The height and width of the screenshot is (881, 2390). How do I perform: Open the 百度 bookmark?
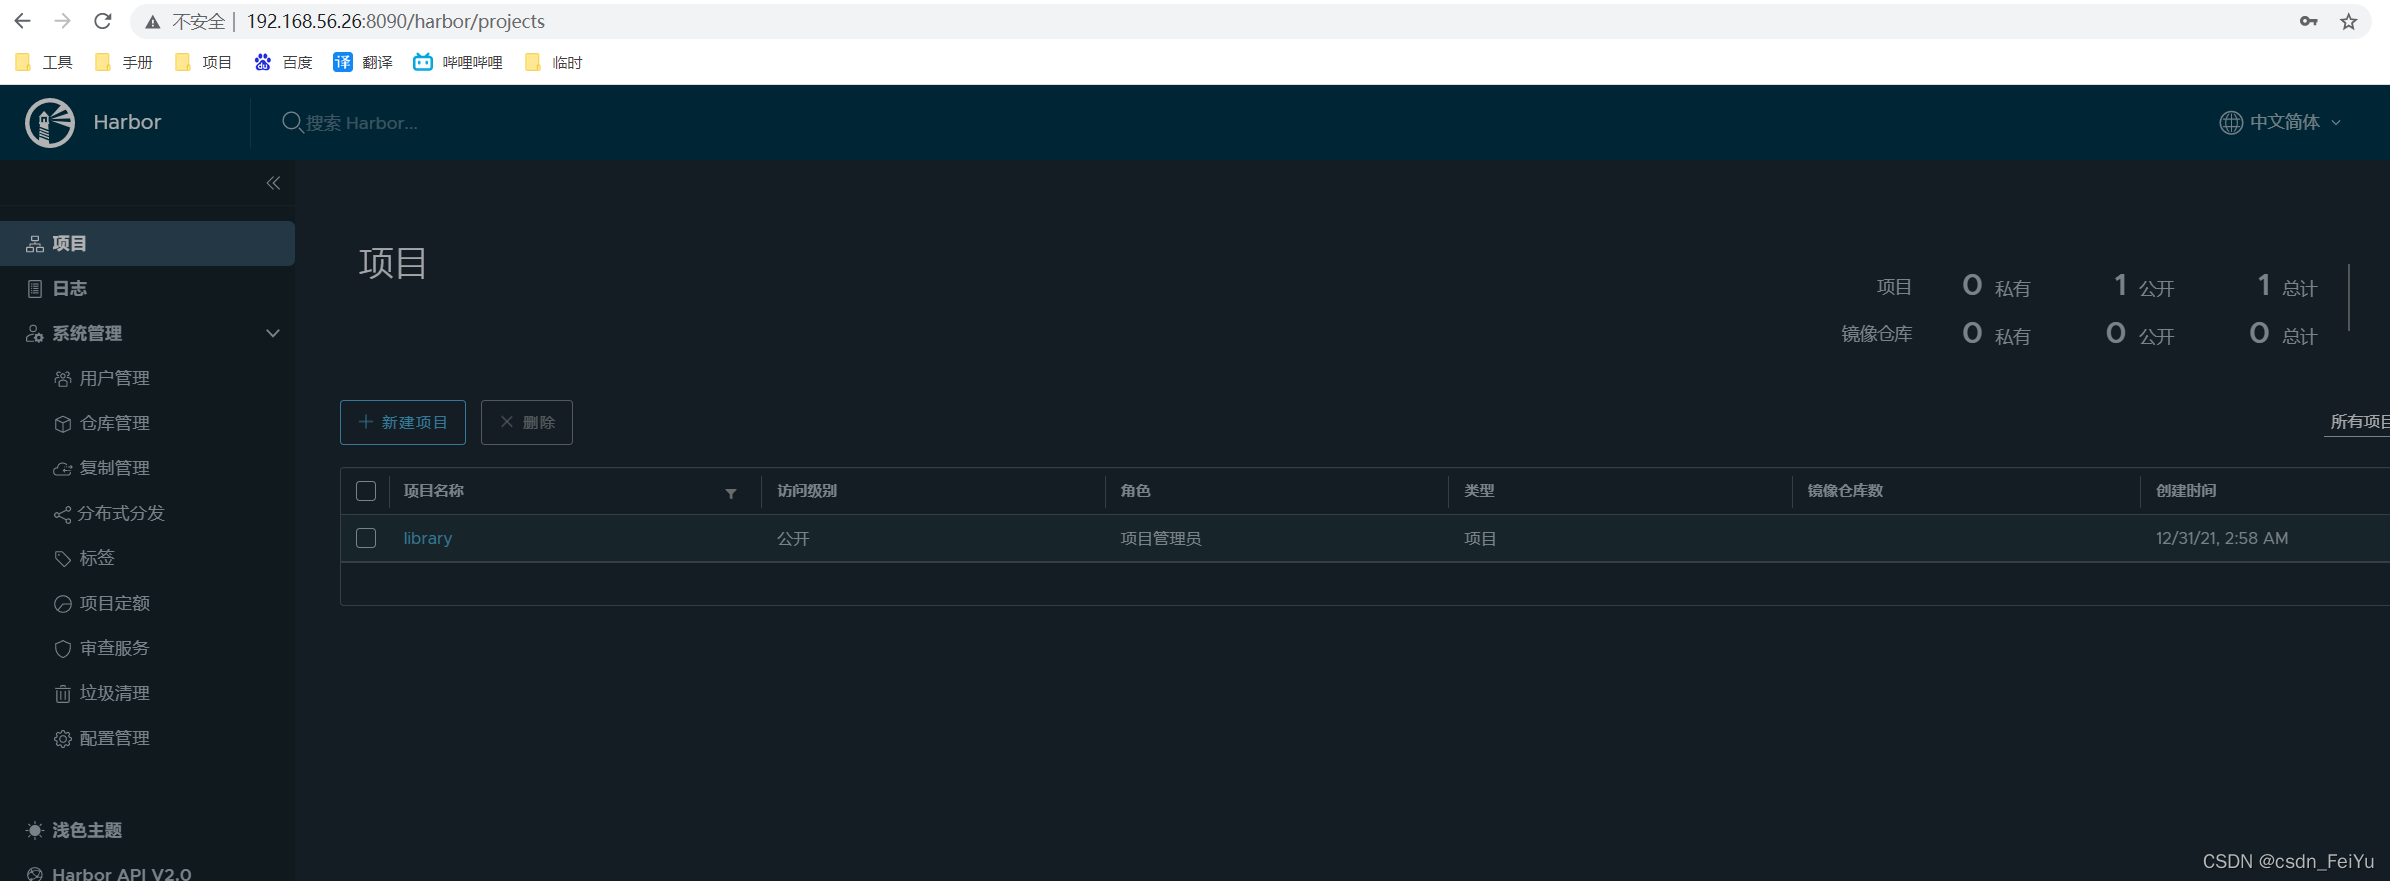pos(283,62)
